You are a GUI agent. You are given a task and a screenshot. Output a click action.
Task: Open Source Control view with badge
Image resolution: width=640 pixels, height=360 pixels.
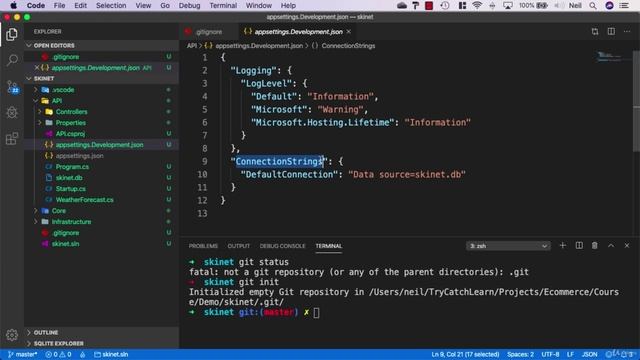[x=12, y=86]
